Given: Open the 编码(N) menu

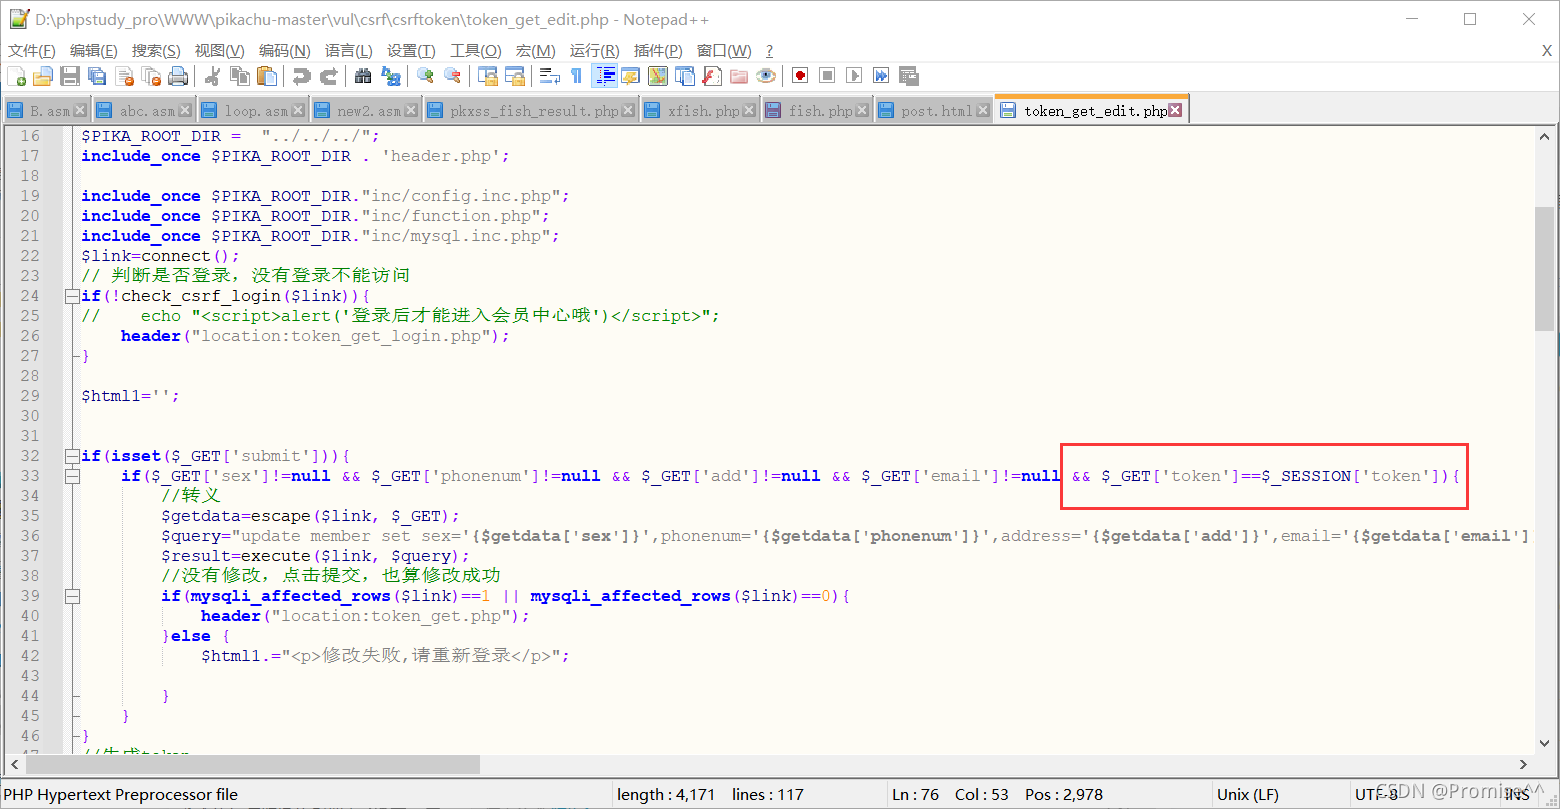Looking at the screenshot, I should (285, 51).
